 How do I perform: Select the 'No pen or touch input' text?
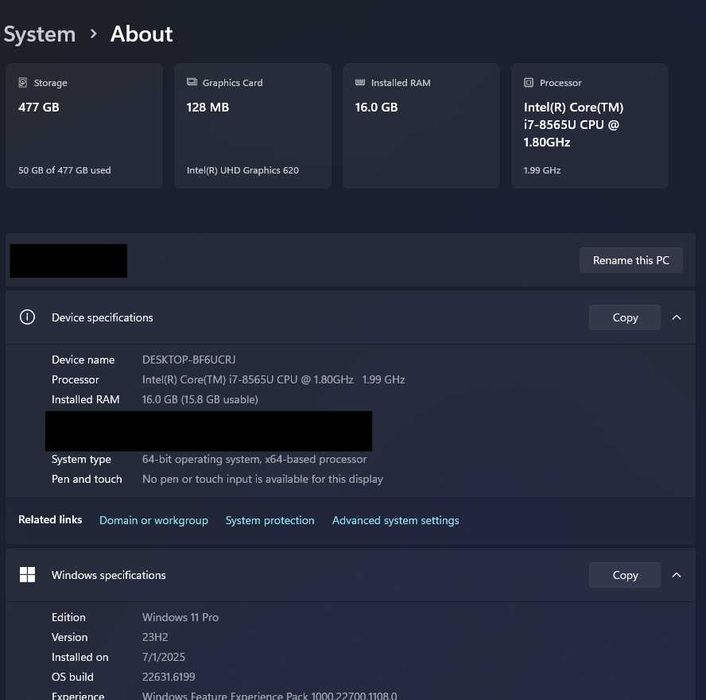click(x=262, y=479)
